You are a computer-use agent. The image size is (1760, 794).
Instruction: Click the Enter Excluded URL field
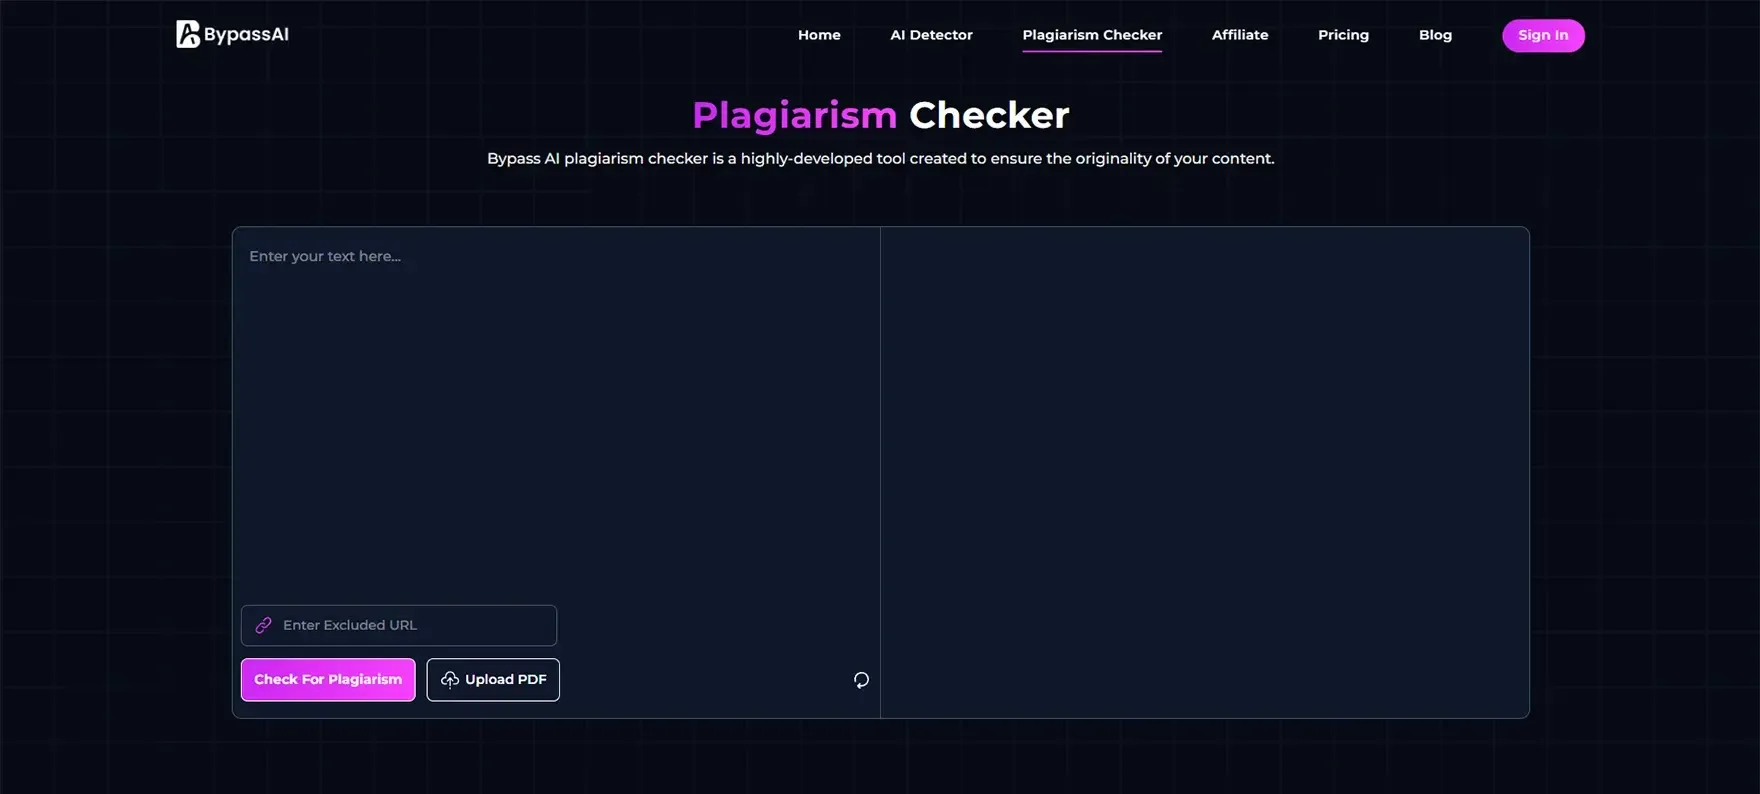click(x=410, y=625)
